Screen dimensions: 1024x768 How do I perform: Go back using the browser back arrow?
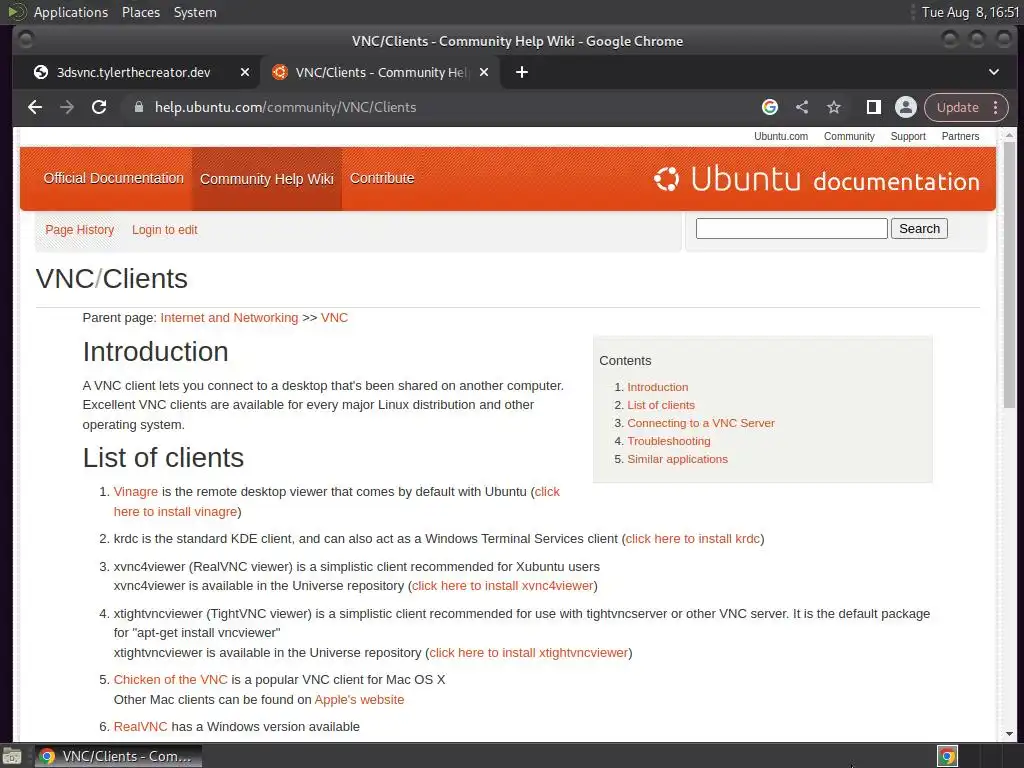(35, 107)
